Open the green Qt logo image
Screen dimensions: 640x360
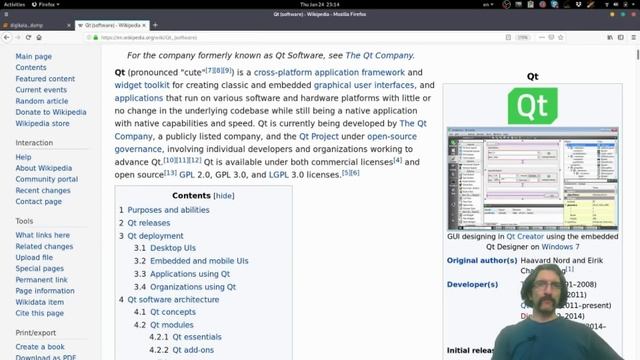[x=533, y=106]
